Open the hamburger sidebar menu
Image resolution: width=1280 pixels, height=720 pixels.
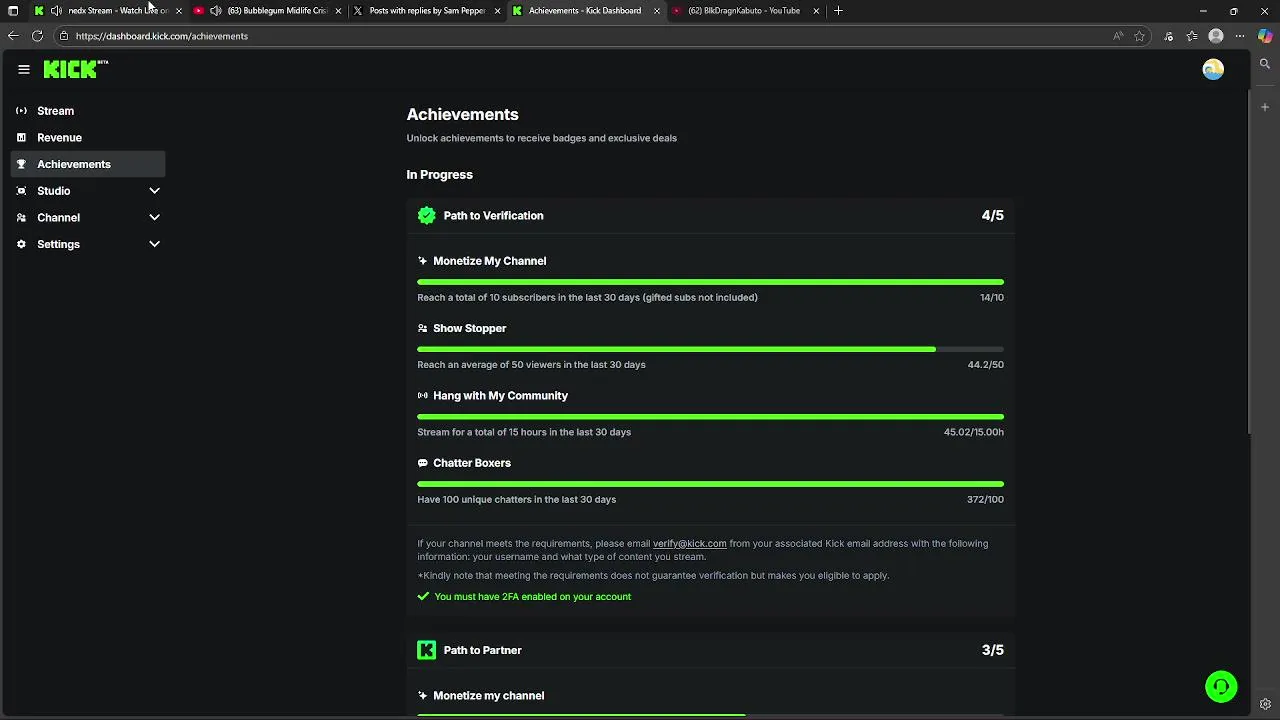pyautogui.click(x=24, y=69)
